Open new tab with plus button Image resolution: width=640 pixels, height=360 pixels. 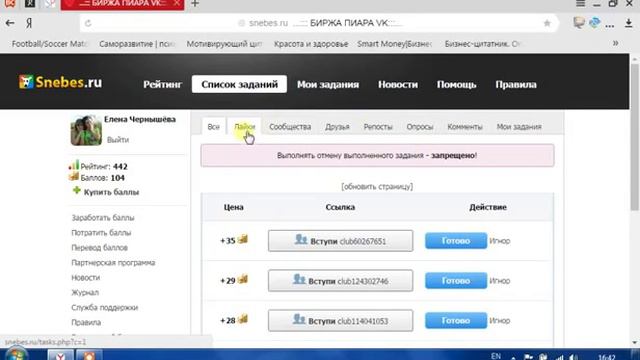pos(195,4)
